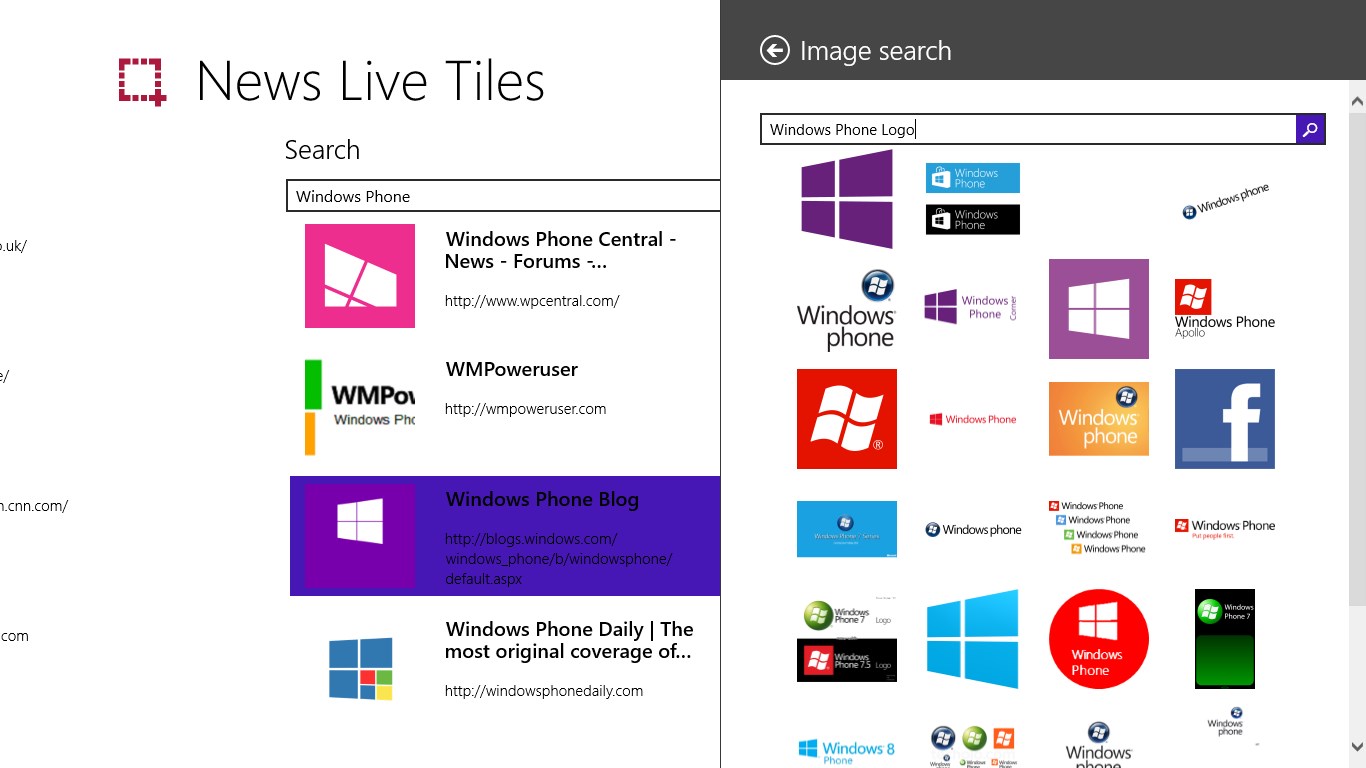
Task: Select the Facebook logo in image results
Action: [x=1224, y=419]
